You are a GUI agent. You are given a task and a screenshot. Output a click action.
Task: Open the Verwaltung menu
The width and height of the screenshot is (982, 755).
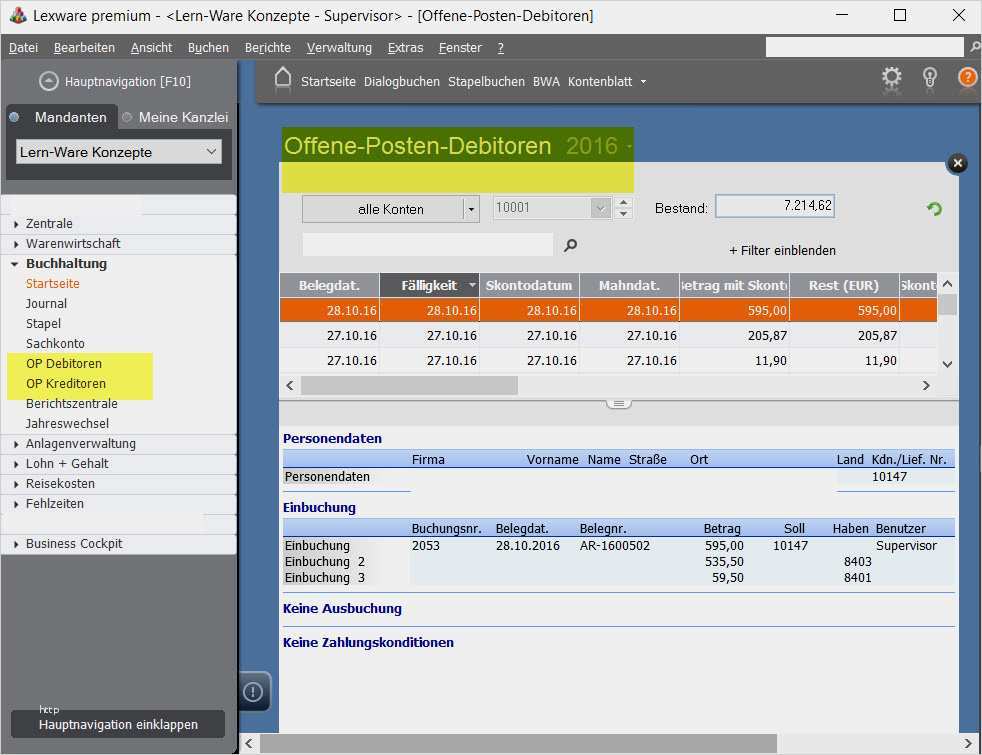[x=339, y=47]
